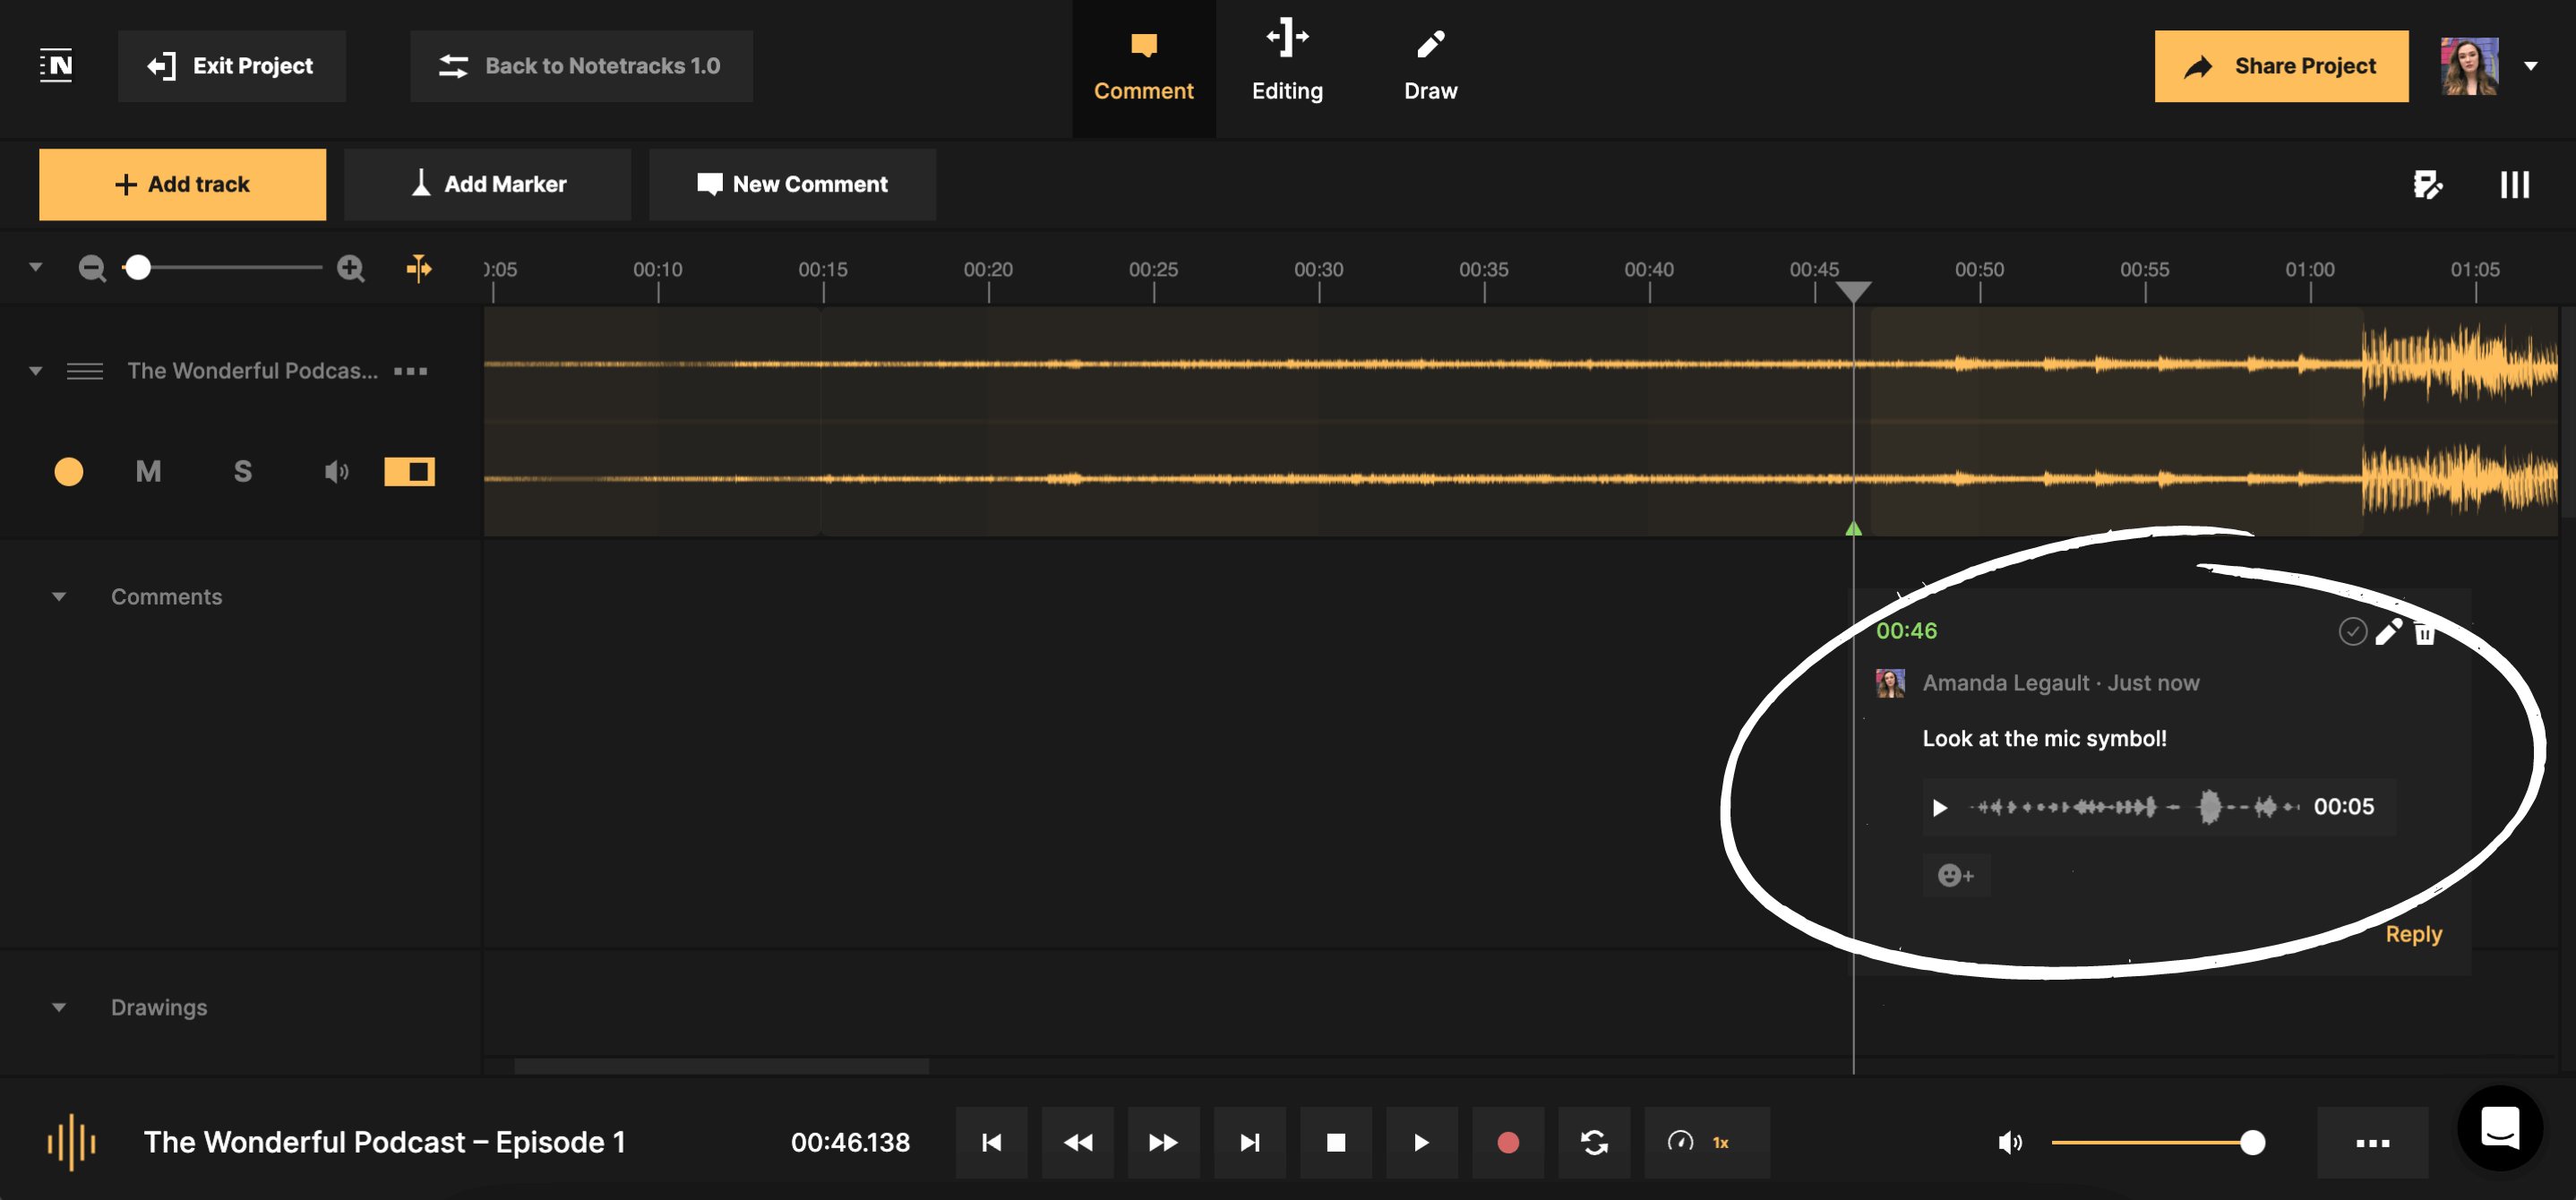Open the profile avatar dropdown
The image size is (2576, 1200).
2532,65
